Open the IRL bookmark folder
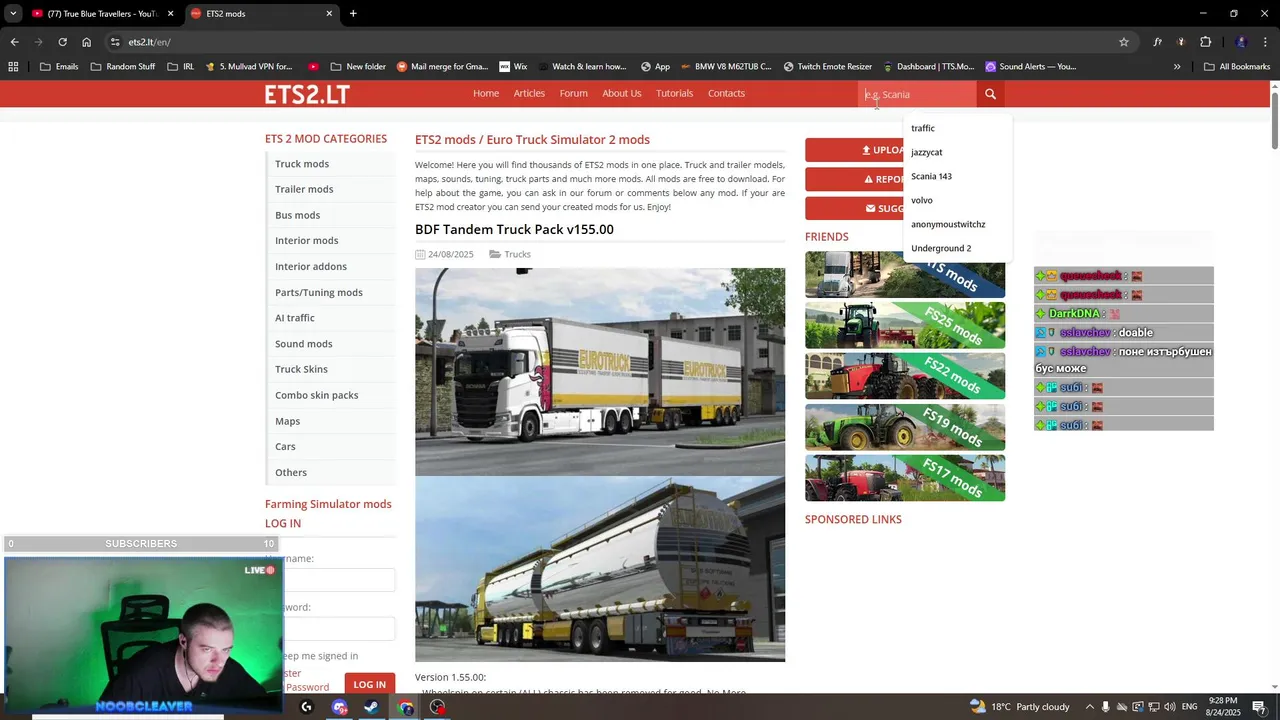Viewport: 1280px width, 720px height. click(181, 67)
